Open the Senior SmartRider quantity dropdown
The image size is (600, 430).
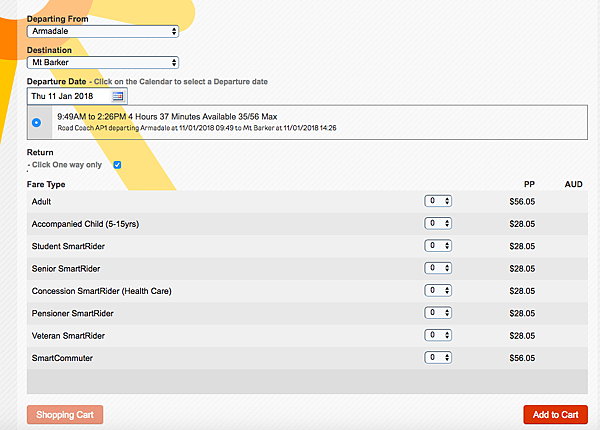click(x=438, y=268)
